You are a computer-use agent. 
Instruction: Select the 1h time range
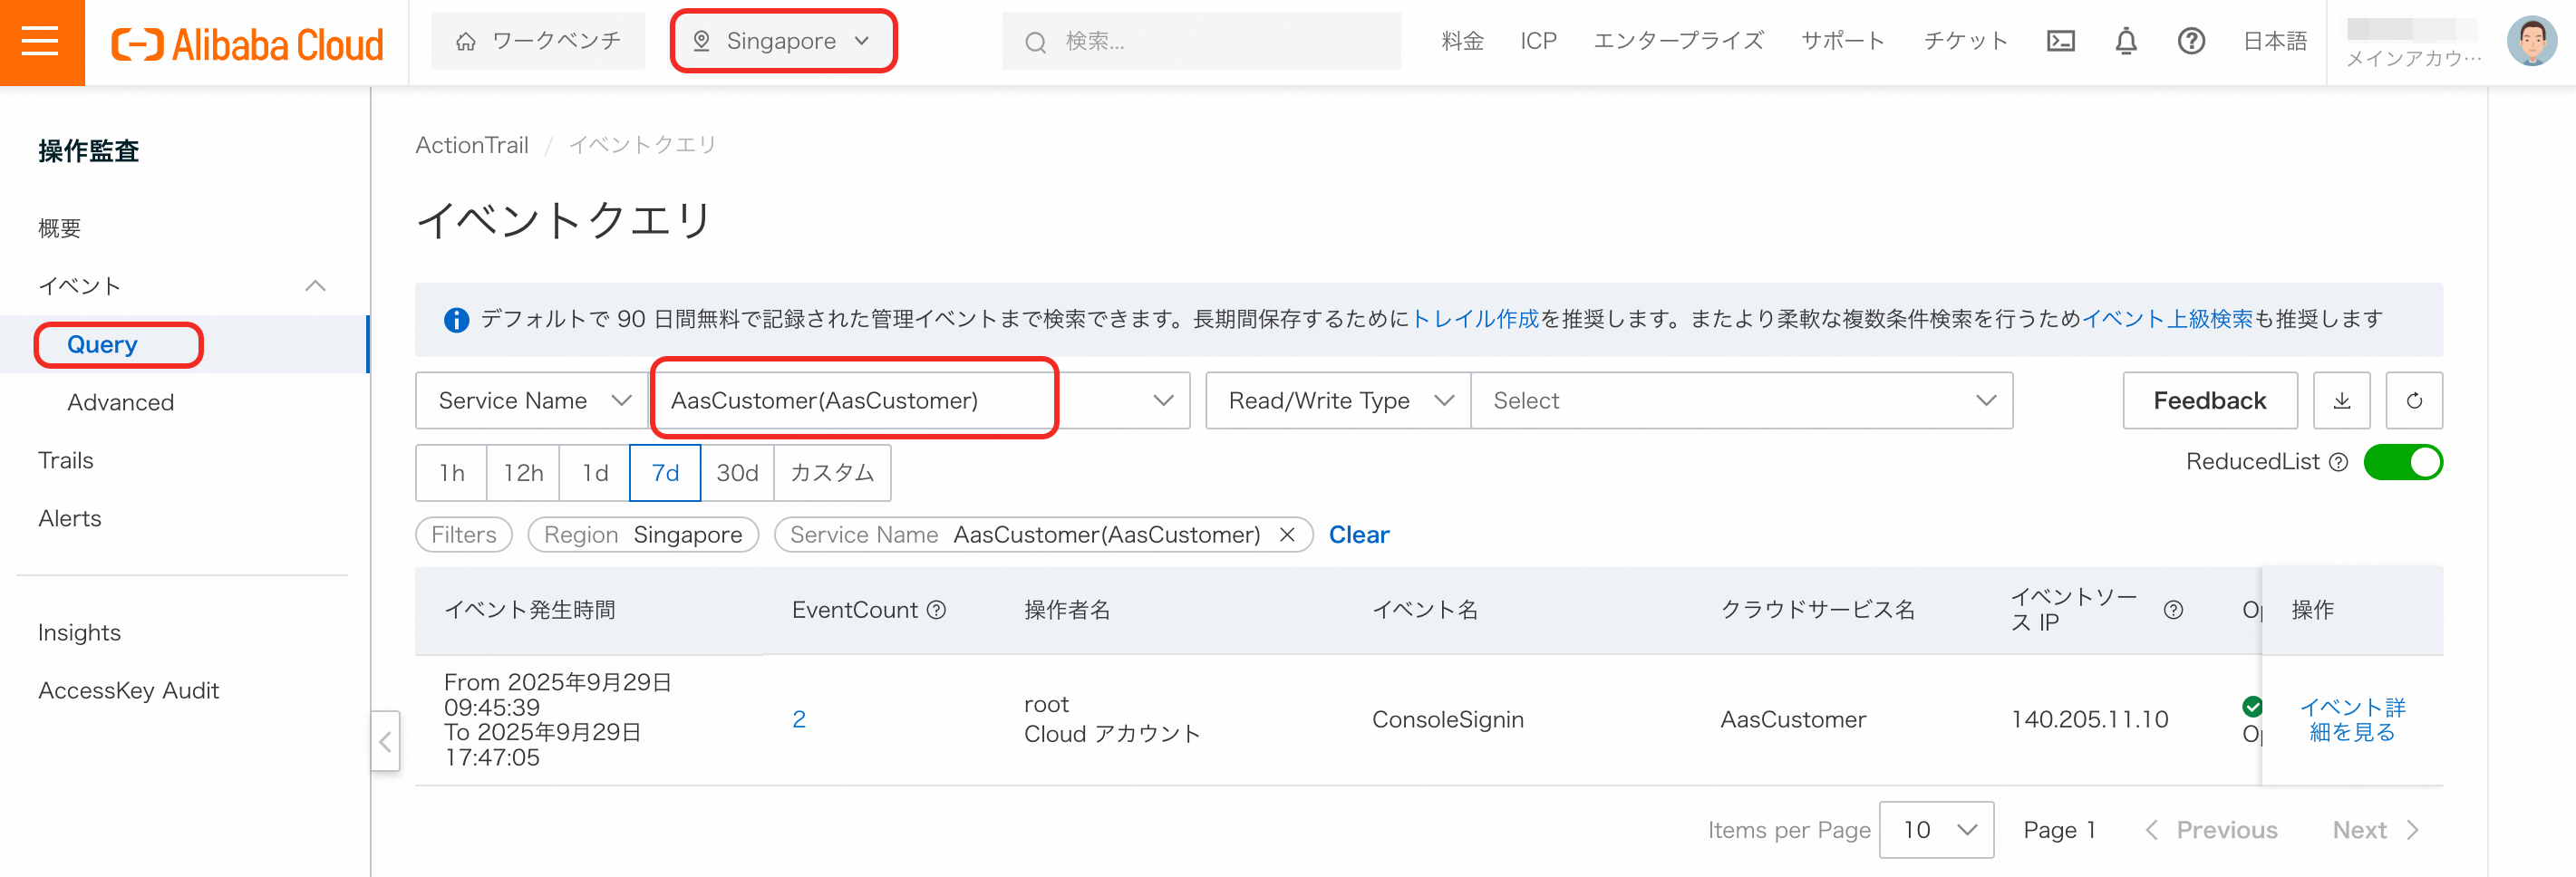[452, 473]
